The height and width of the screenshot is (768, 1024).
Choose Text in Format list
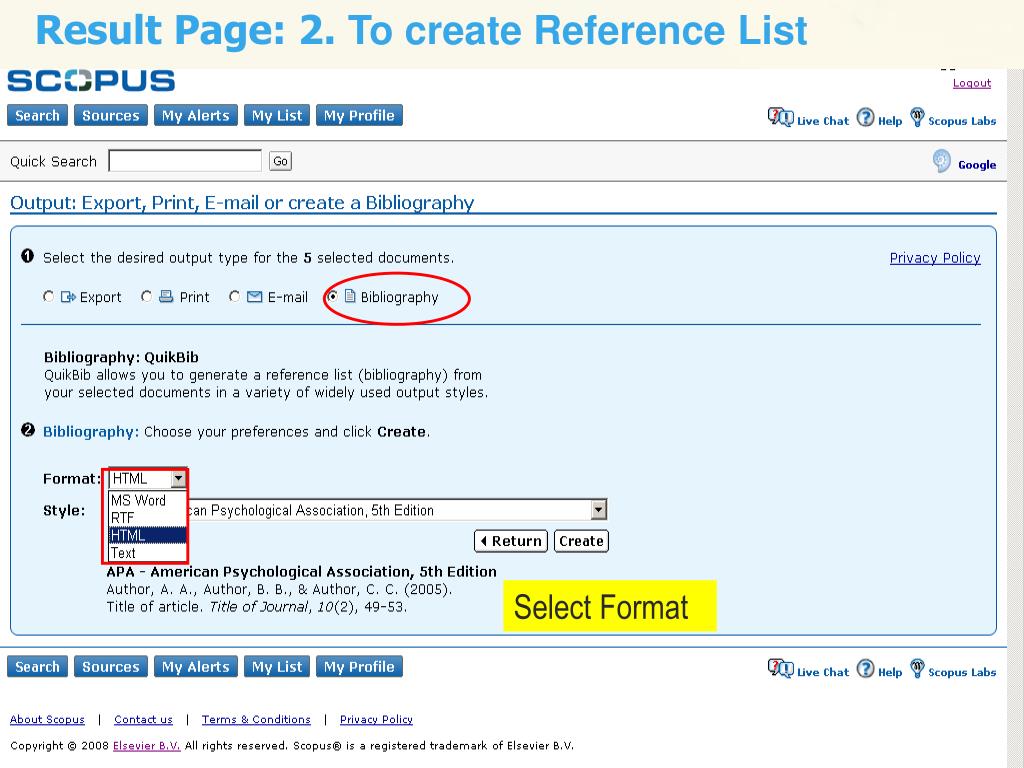[x=147, y=553]
